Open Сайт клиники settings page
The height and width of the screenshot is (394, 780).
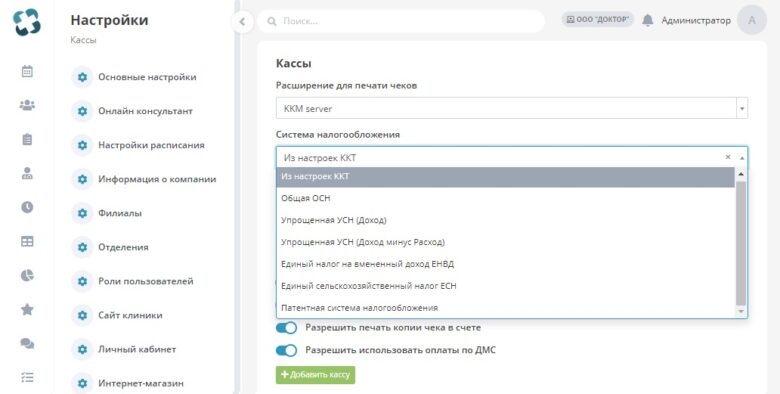tap(130, 315)
